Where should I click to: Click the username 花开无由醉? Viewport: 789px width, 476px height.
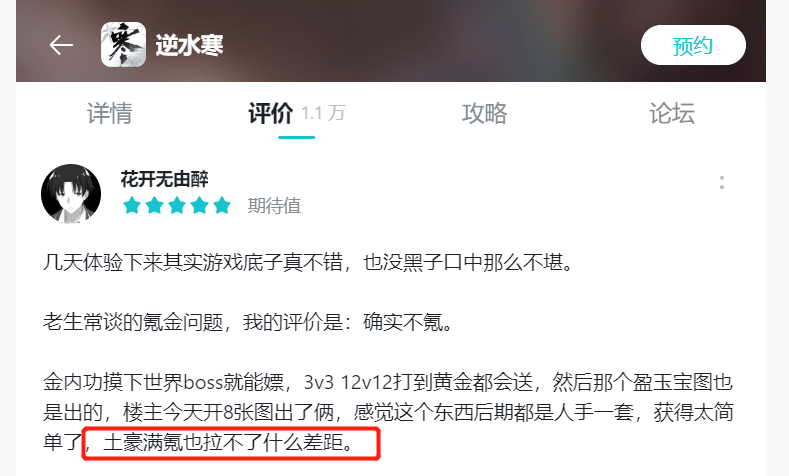point(165,179)
